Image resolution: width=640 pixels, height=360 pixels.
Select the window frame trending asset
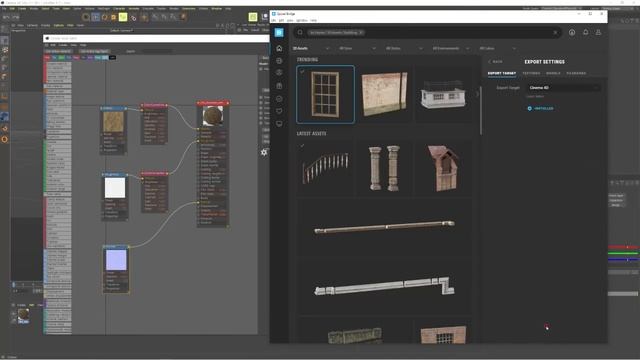325,94
